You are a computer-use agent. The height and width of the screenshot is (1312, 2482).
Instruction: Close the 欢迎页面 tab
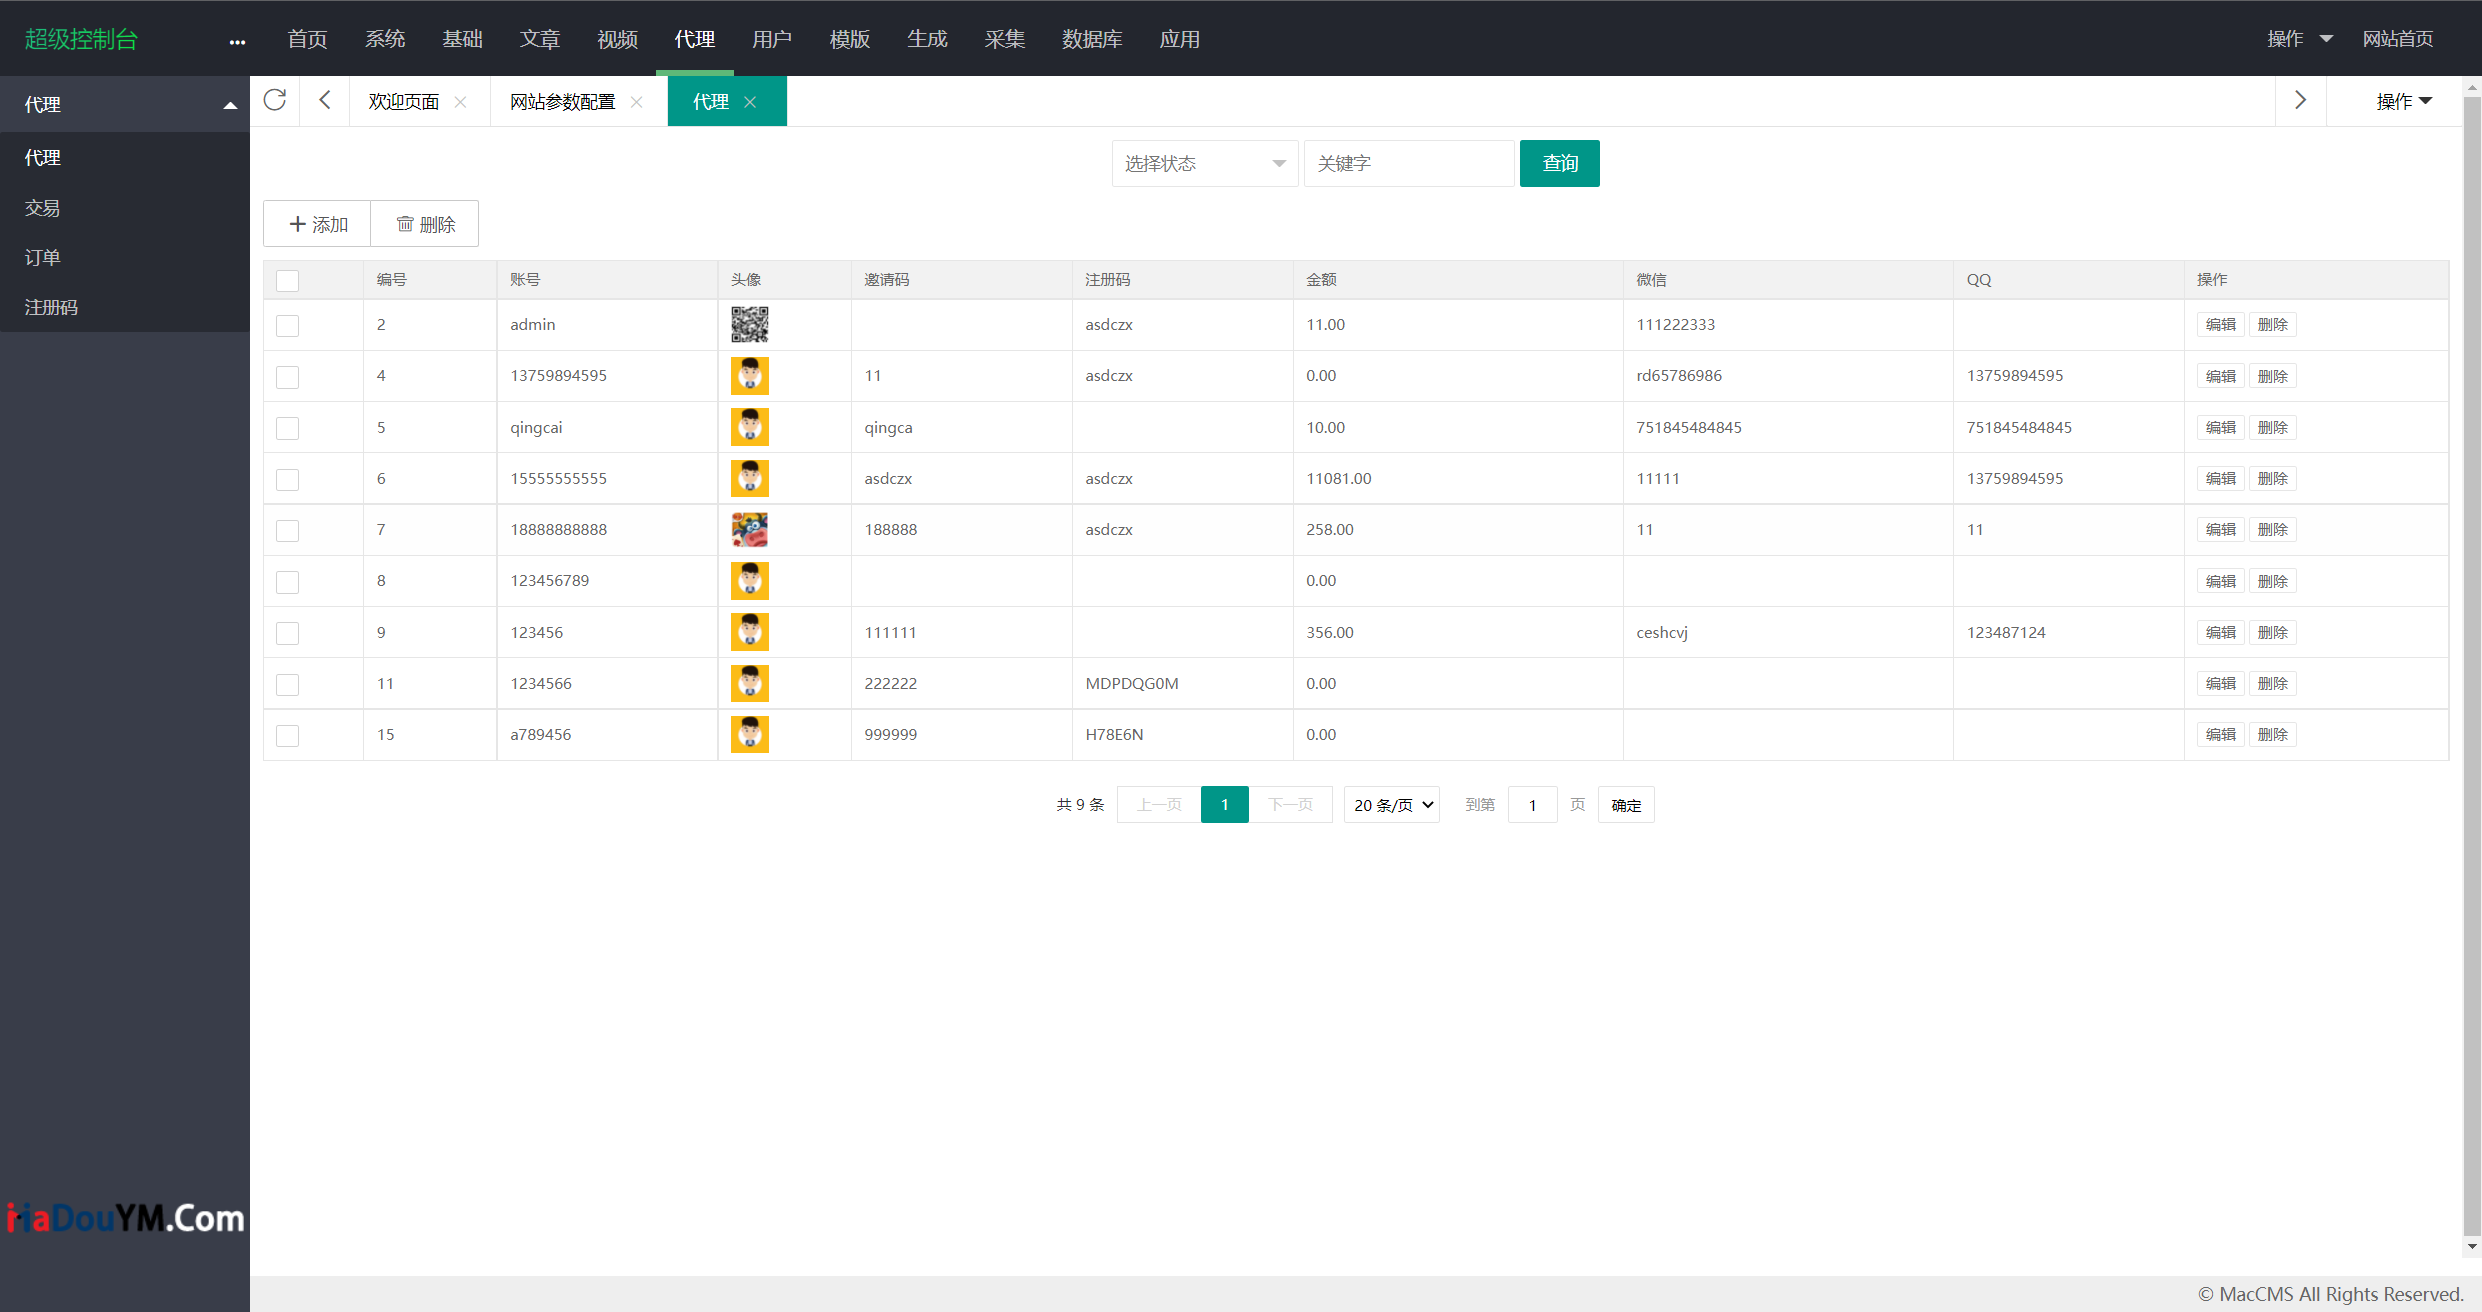(460, 102)
